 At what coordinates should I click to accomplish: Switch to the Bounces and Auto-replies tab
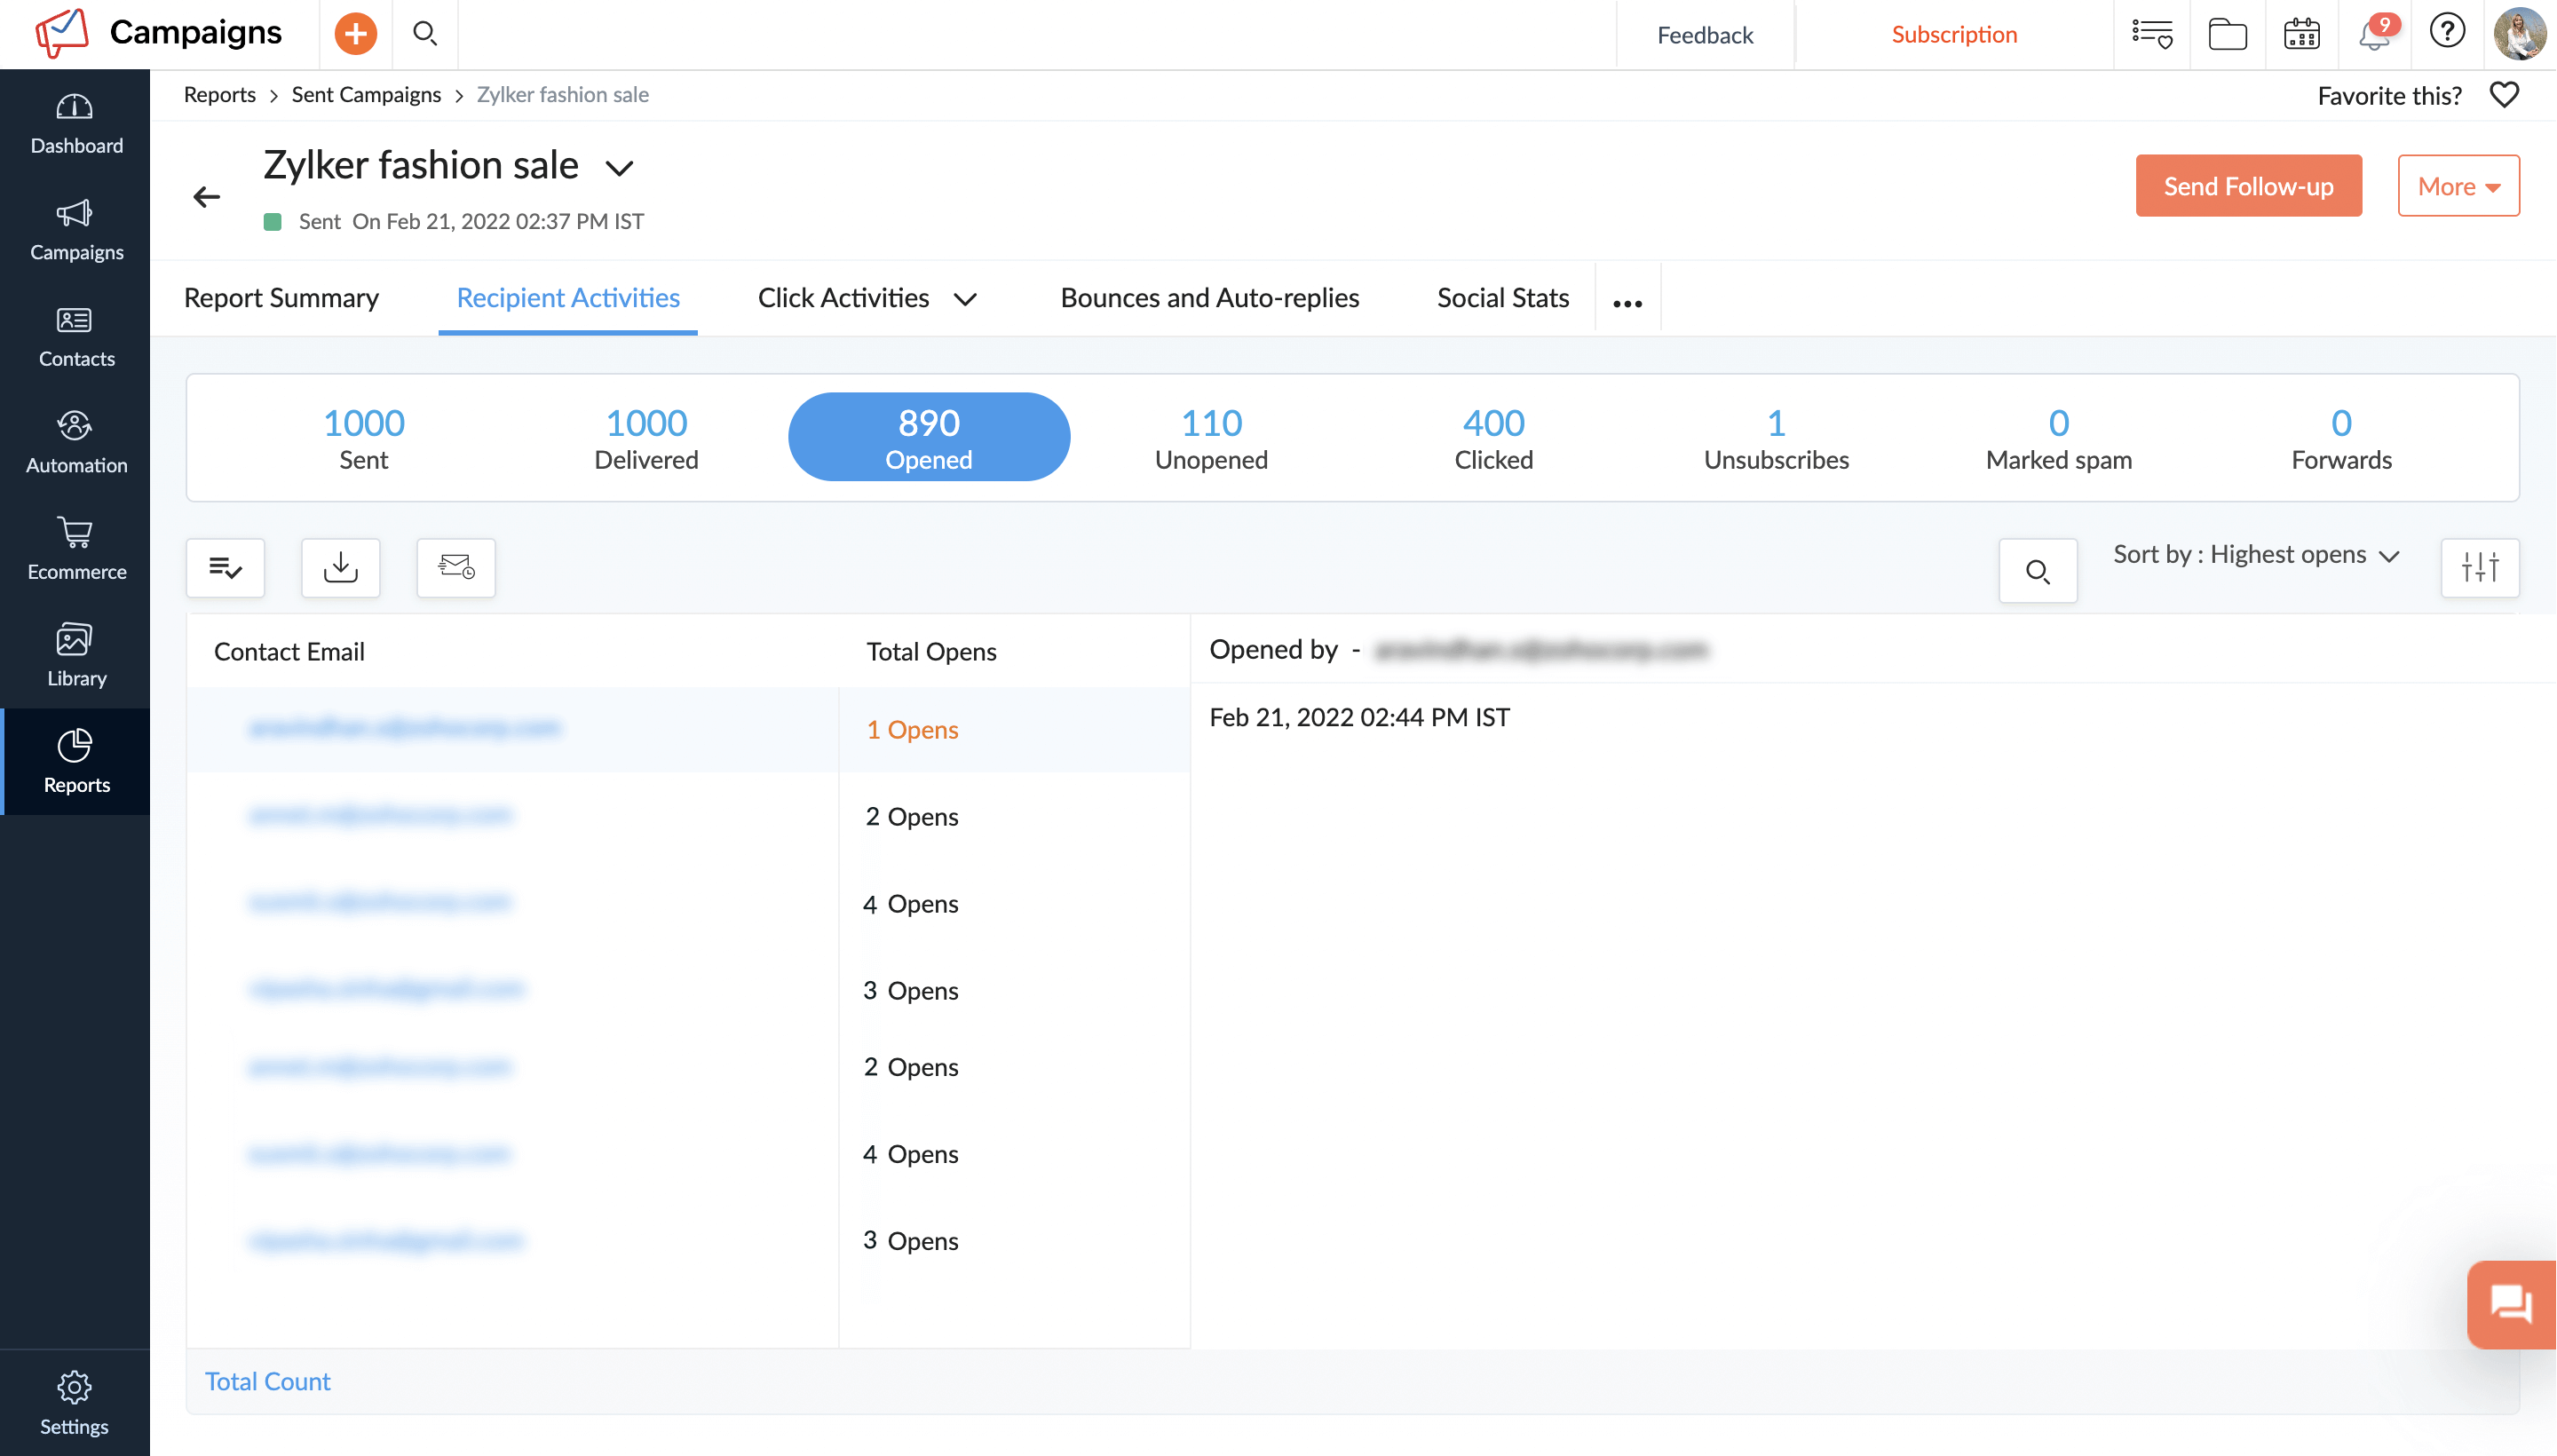pyautogui.click(x=1210, y=297)
